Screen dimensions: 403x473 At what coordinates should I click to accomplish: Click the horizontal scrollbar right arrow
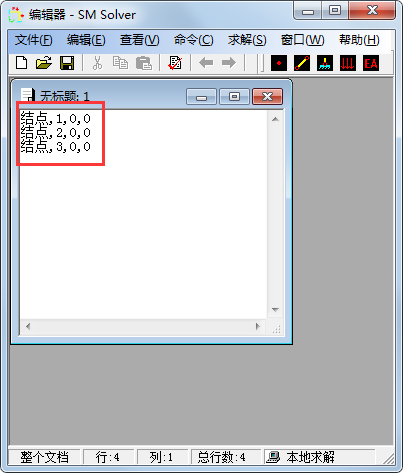click(257, 326)
